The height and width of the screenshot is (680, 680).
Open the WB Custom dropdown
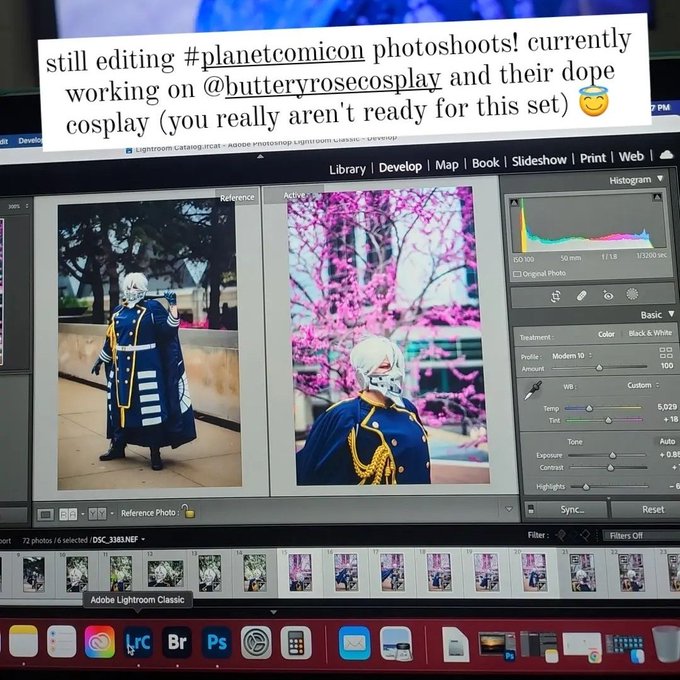(643, 385)
